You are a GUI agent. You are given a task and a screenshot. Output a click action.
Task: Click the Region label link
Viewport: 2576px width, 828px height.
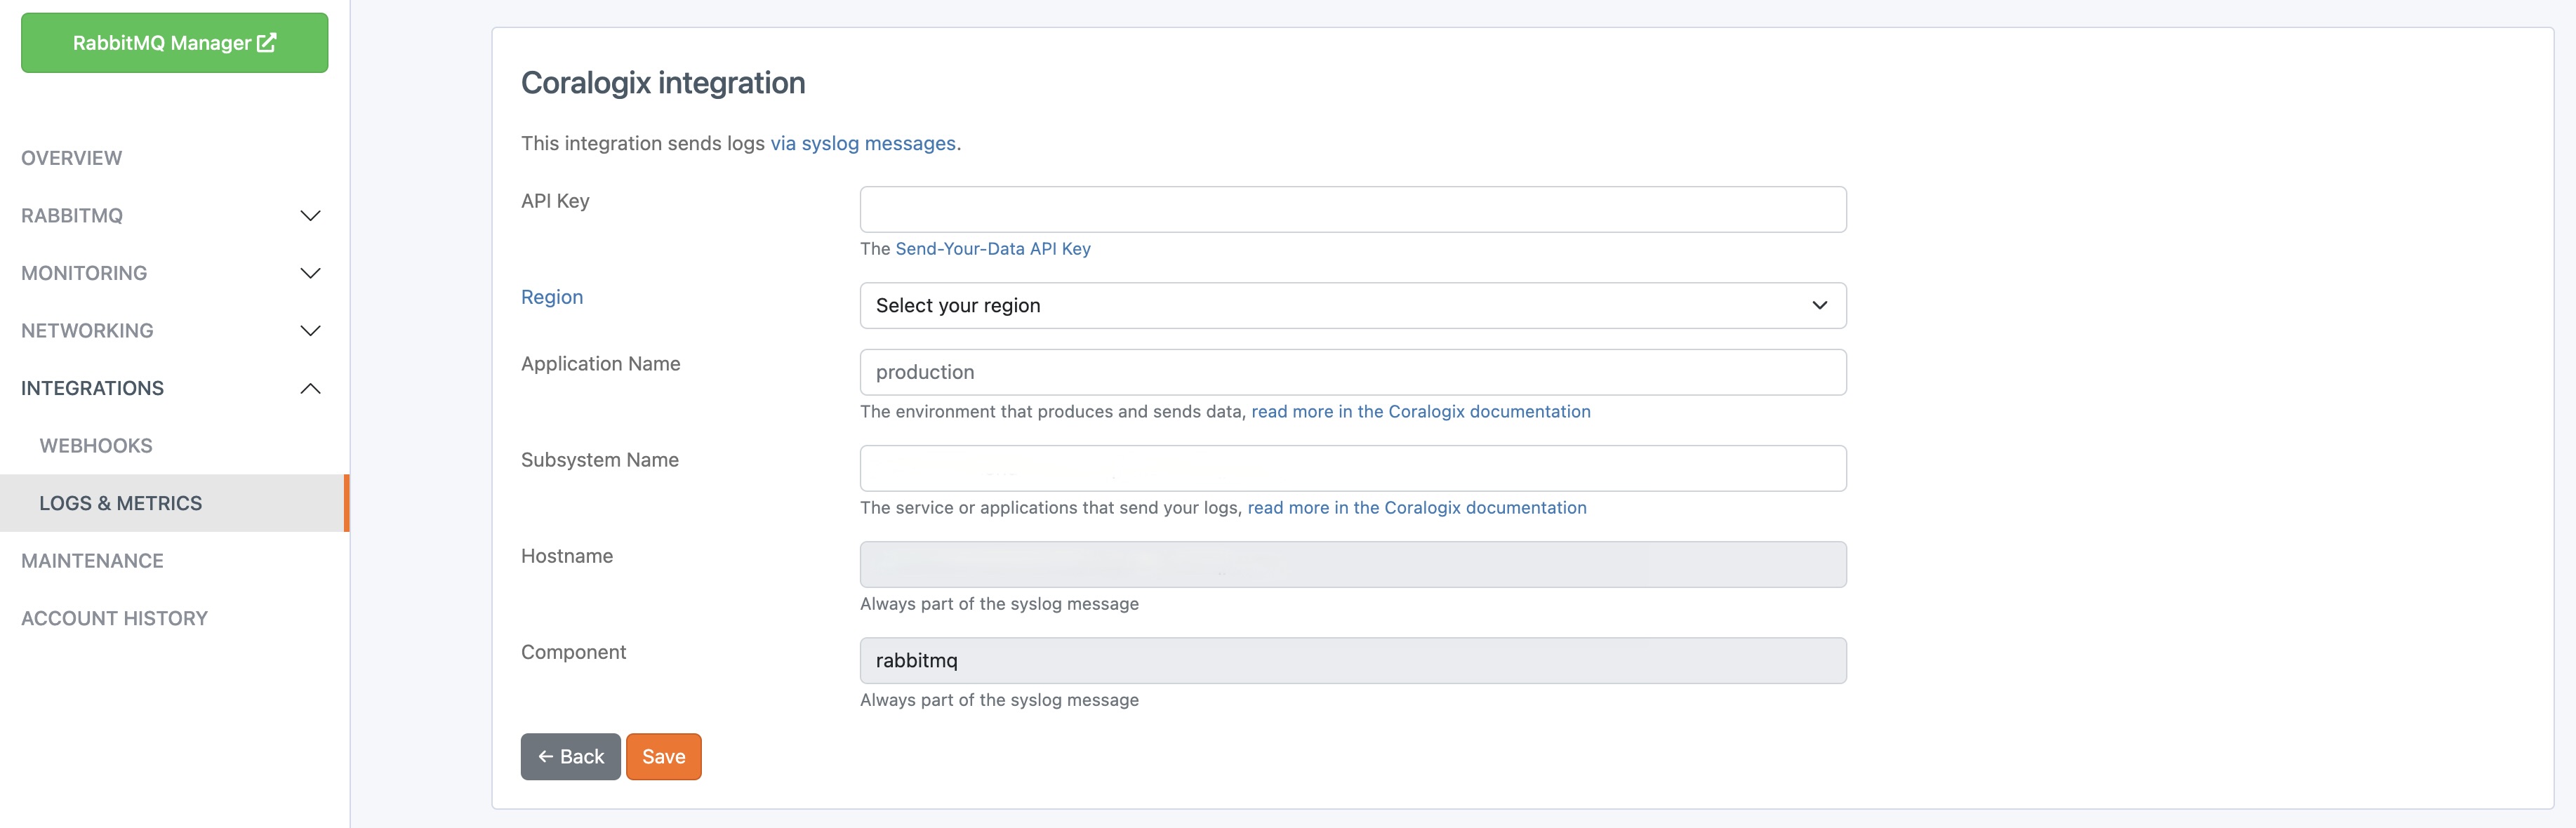552,297
